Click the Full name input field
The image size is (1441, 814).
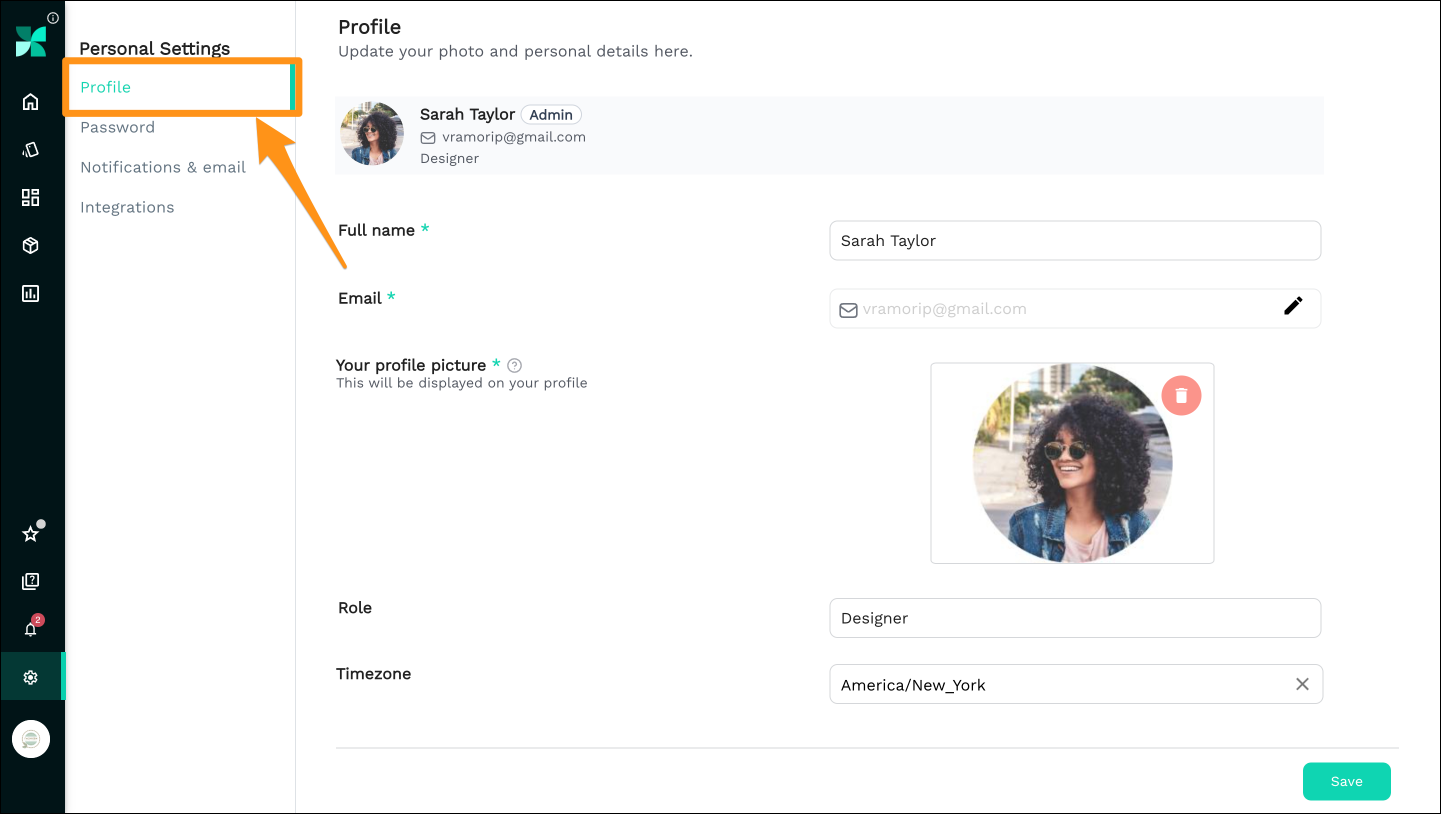click(1075, 241)
